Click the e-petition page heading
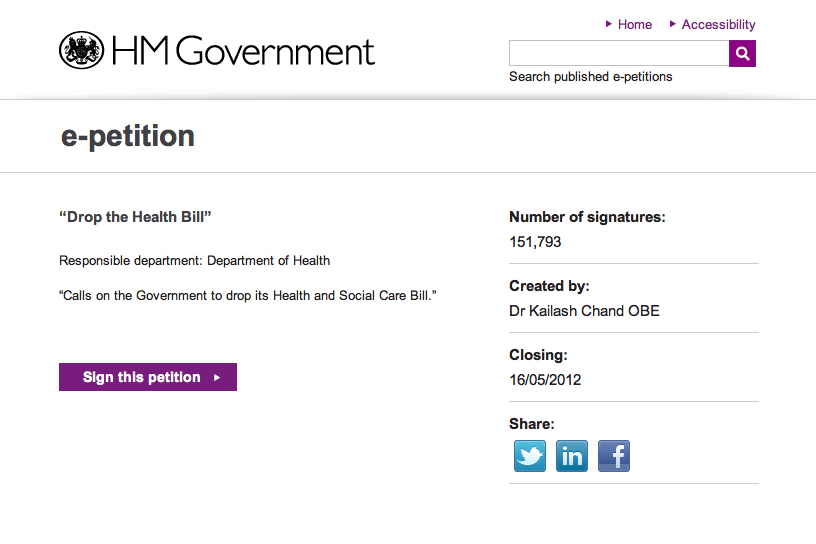This screenshot has height=544, width=816. [x=128, y=137]
